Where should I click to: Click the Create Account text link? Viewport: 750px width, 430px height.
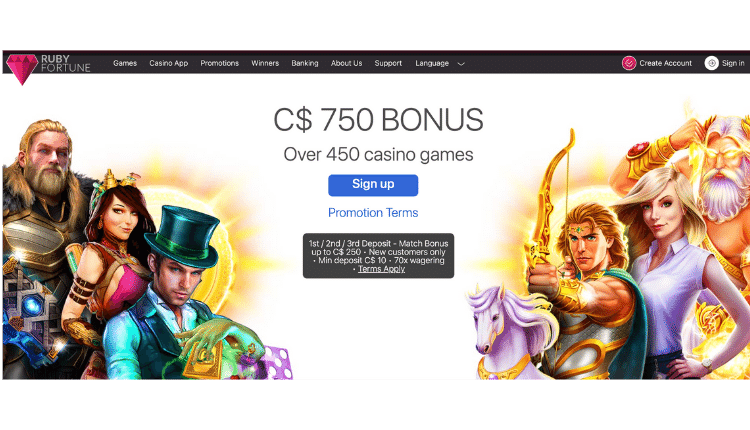pyautogui.click(x=665, y=63)
